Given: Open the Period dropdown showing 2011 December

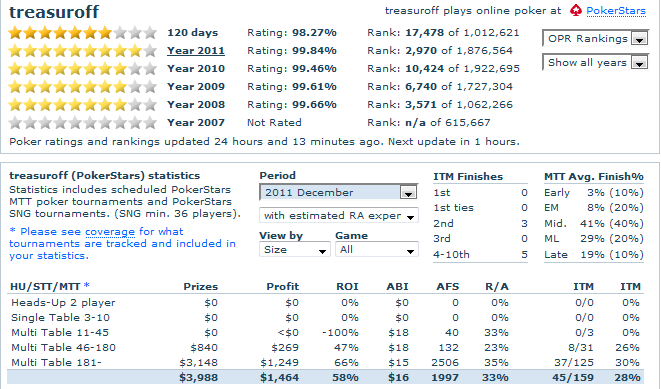Looking at the screenshot, I should [x=339, y=193].
